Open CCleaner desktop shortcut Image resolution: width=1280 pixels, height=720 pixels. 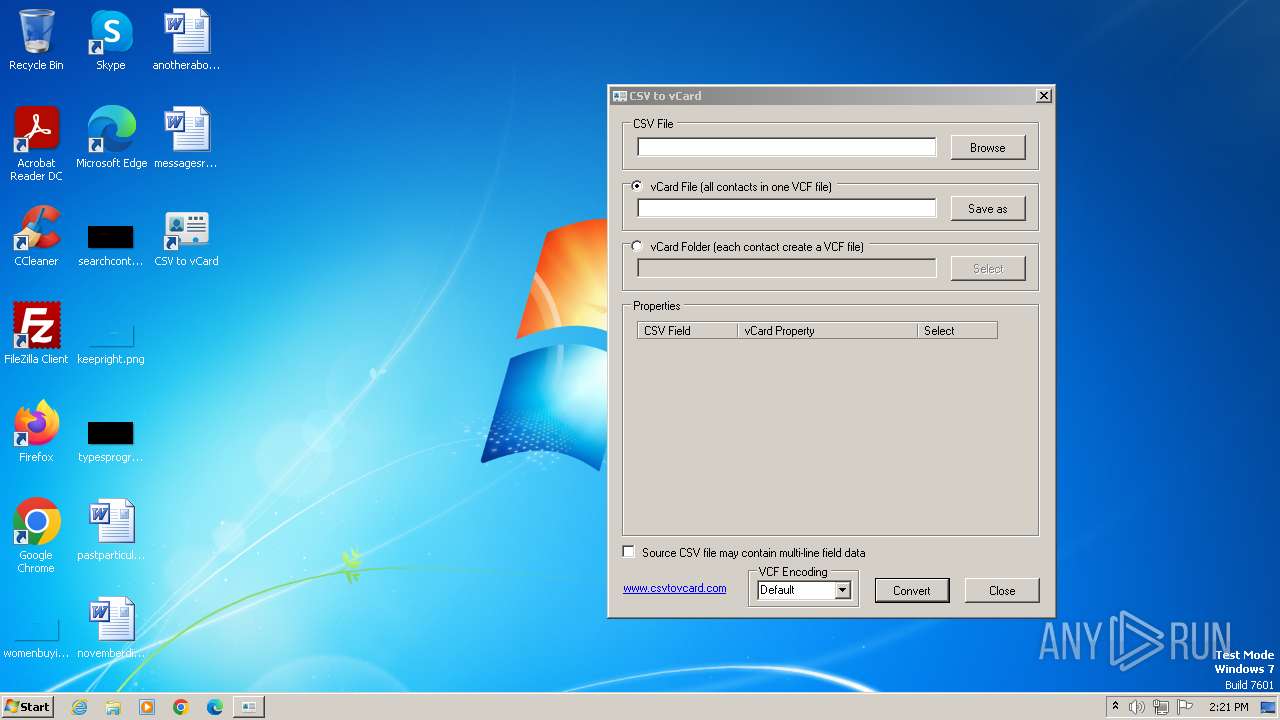[36, 236]
